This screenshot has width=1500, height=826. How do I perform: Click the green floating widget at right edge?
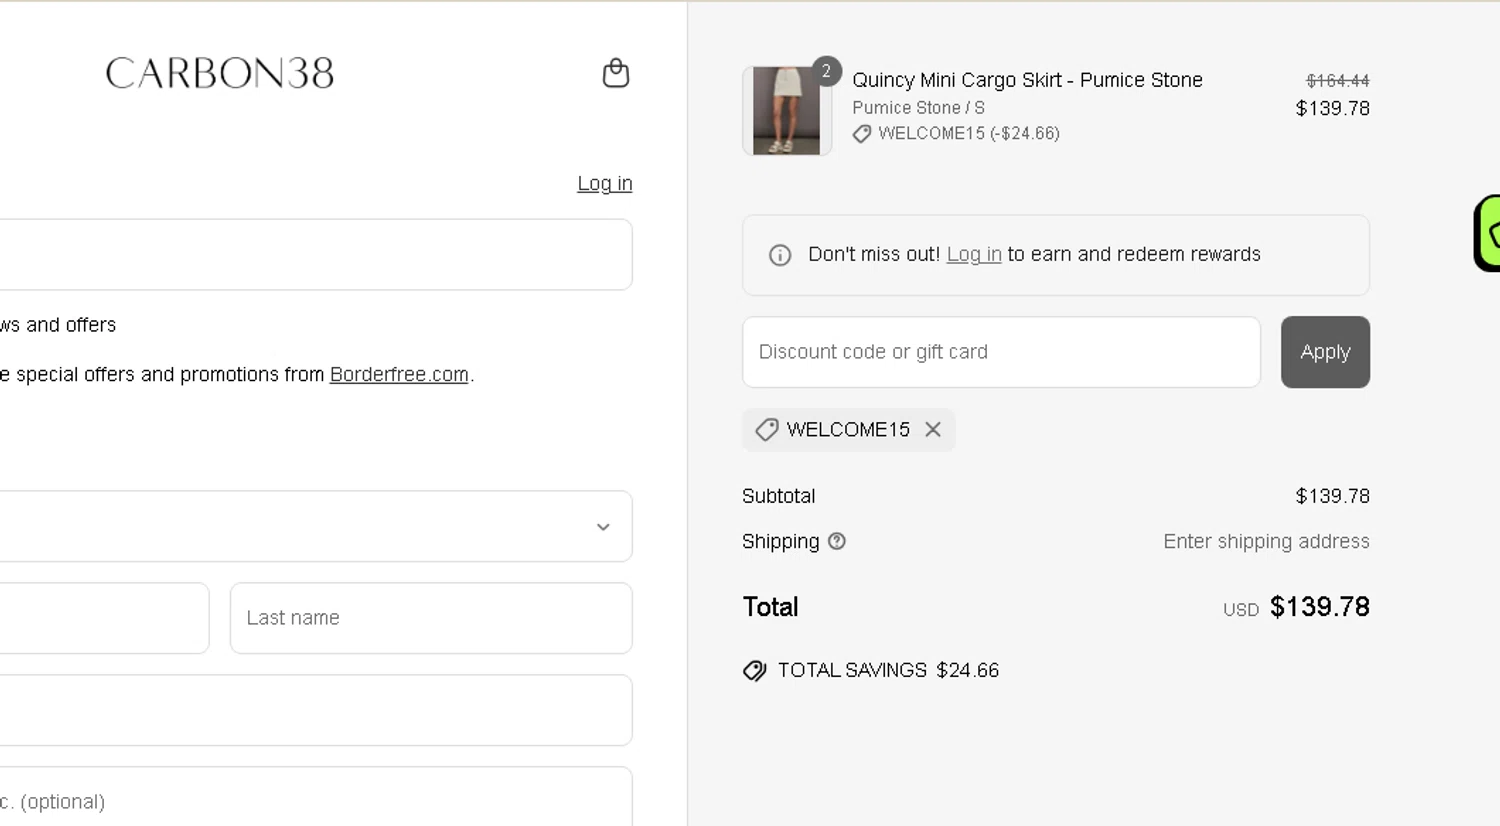(1487, 233)
